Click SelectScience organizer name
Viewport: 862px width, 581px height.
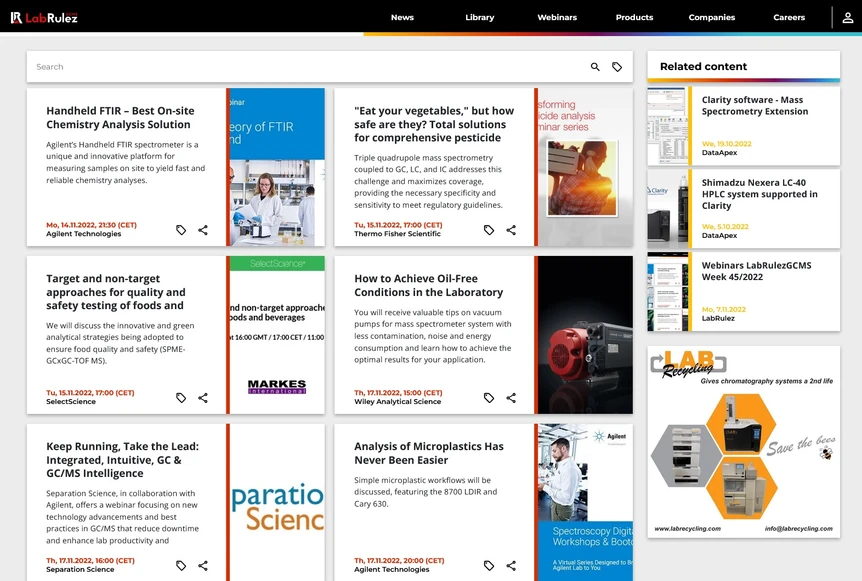click(x=71, y=401)
